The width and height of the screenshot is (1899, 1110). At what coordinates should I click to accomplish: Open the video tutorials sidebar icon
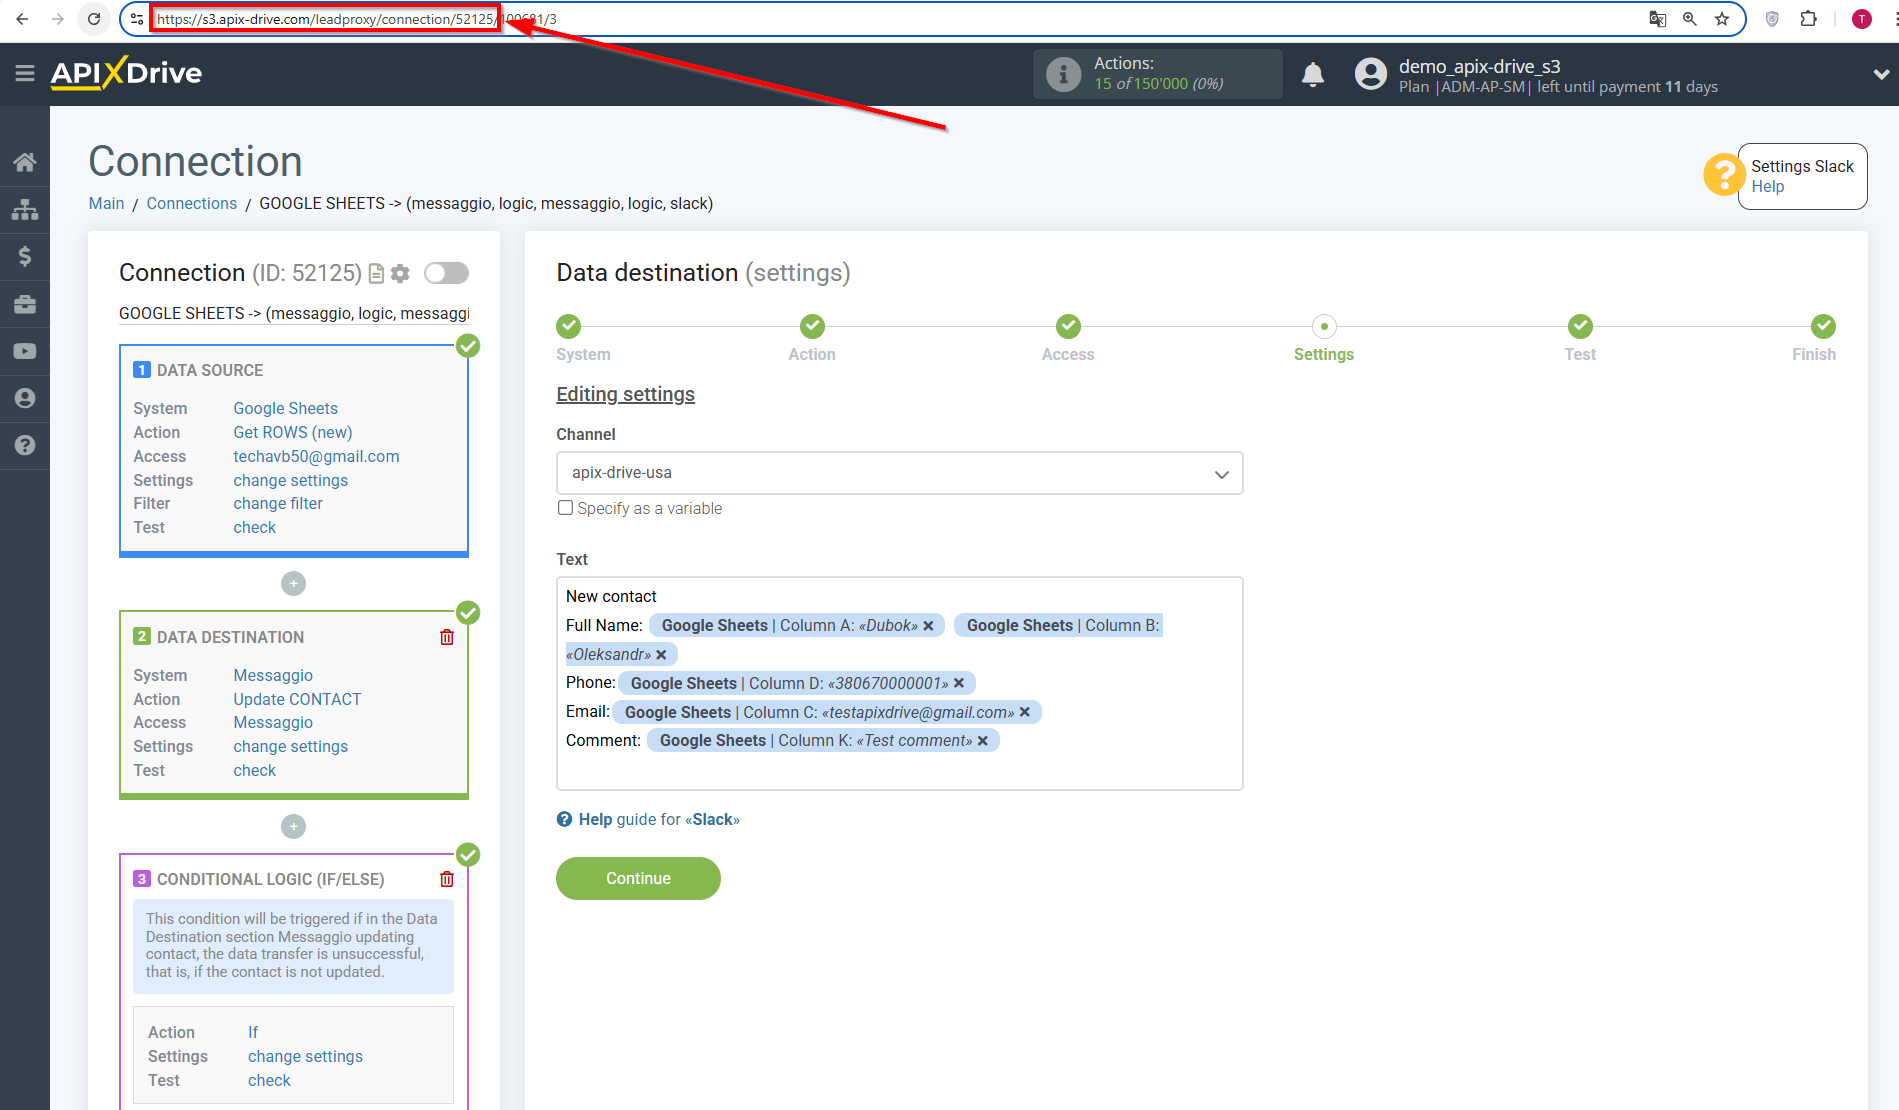[25, 351]
